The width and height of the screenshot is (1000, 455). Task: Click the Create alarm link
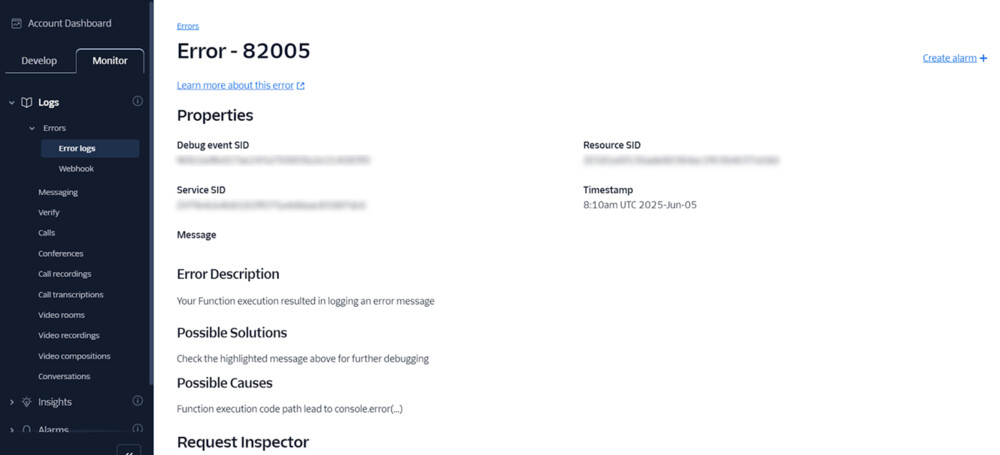click(x=949, y=58)
